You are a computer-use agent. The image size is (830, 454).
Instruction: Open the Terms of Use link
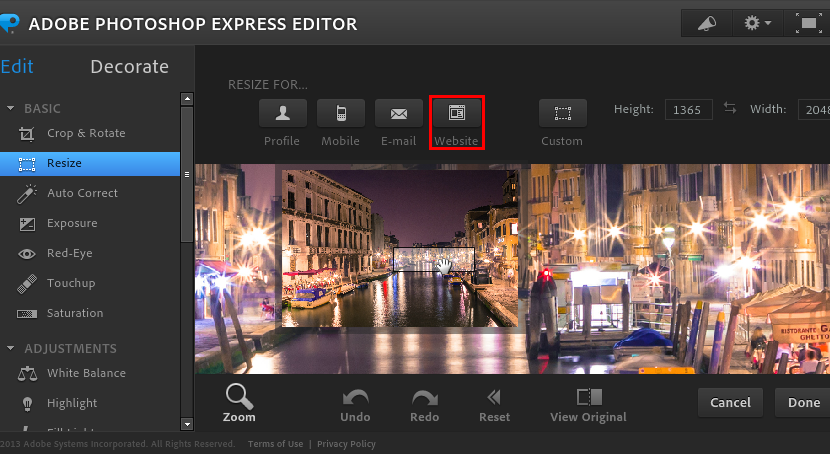[x=275, y=444]
